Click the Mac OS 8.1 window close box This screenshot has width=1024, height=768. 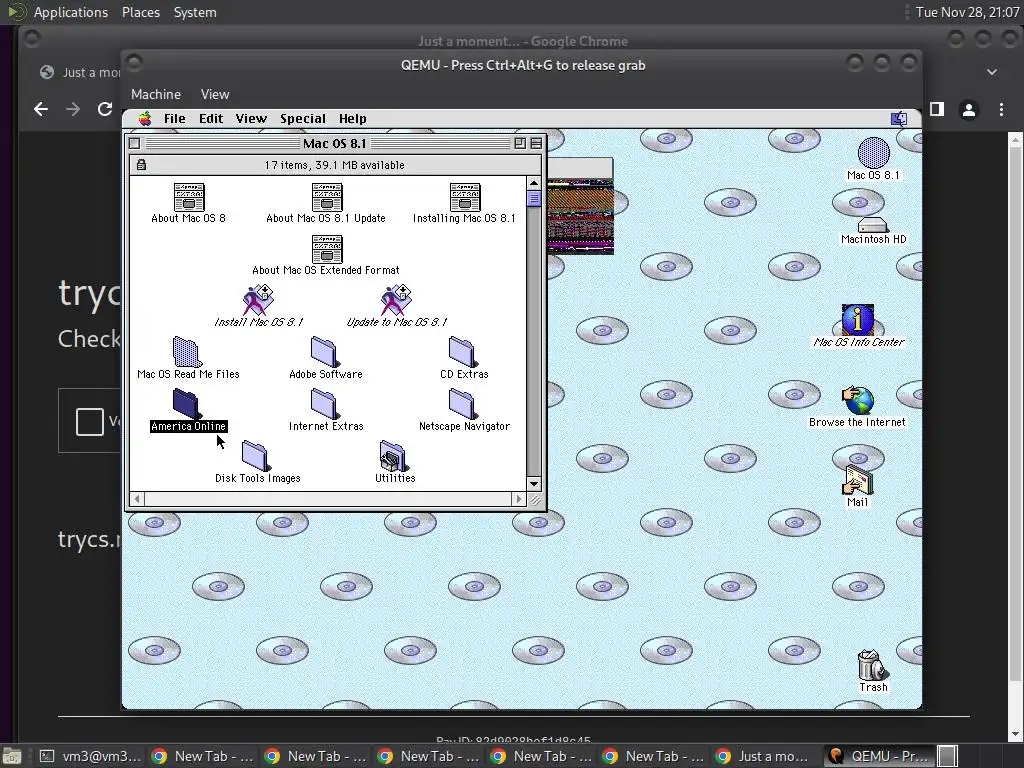[x=135, y=144]
